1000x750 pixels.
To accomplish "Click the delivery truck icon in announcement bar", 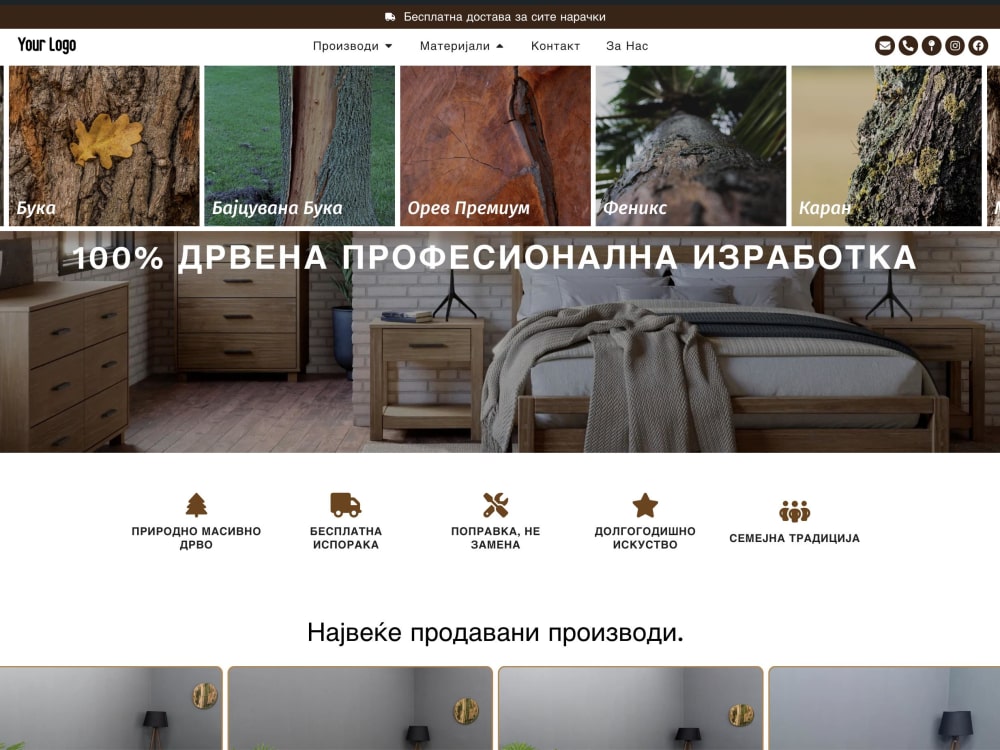I will pyautogui.click(x=390, y=17).
